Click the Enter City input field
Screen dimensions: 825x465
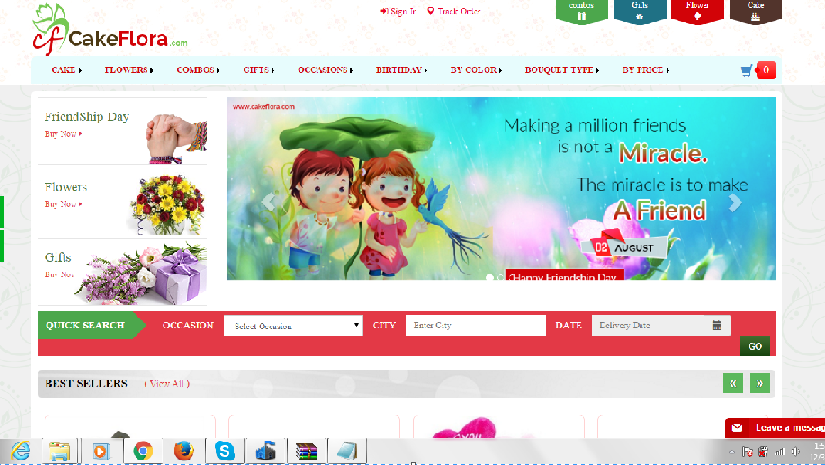(475, 325)
